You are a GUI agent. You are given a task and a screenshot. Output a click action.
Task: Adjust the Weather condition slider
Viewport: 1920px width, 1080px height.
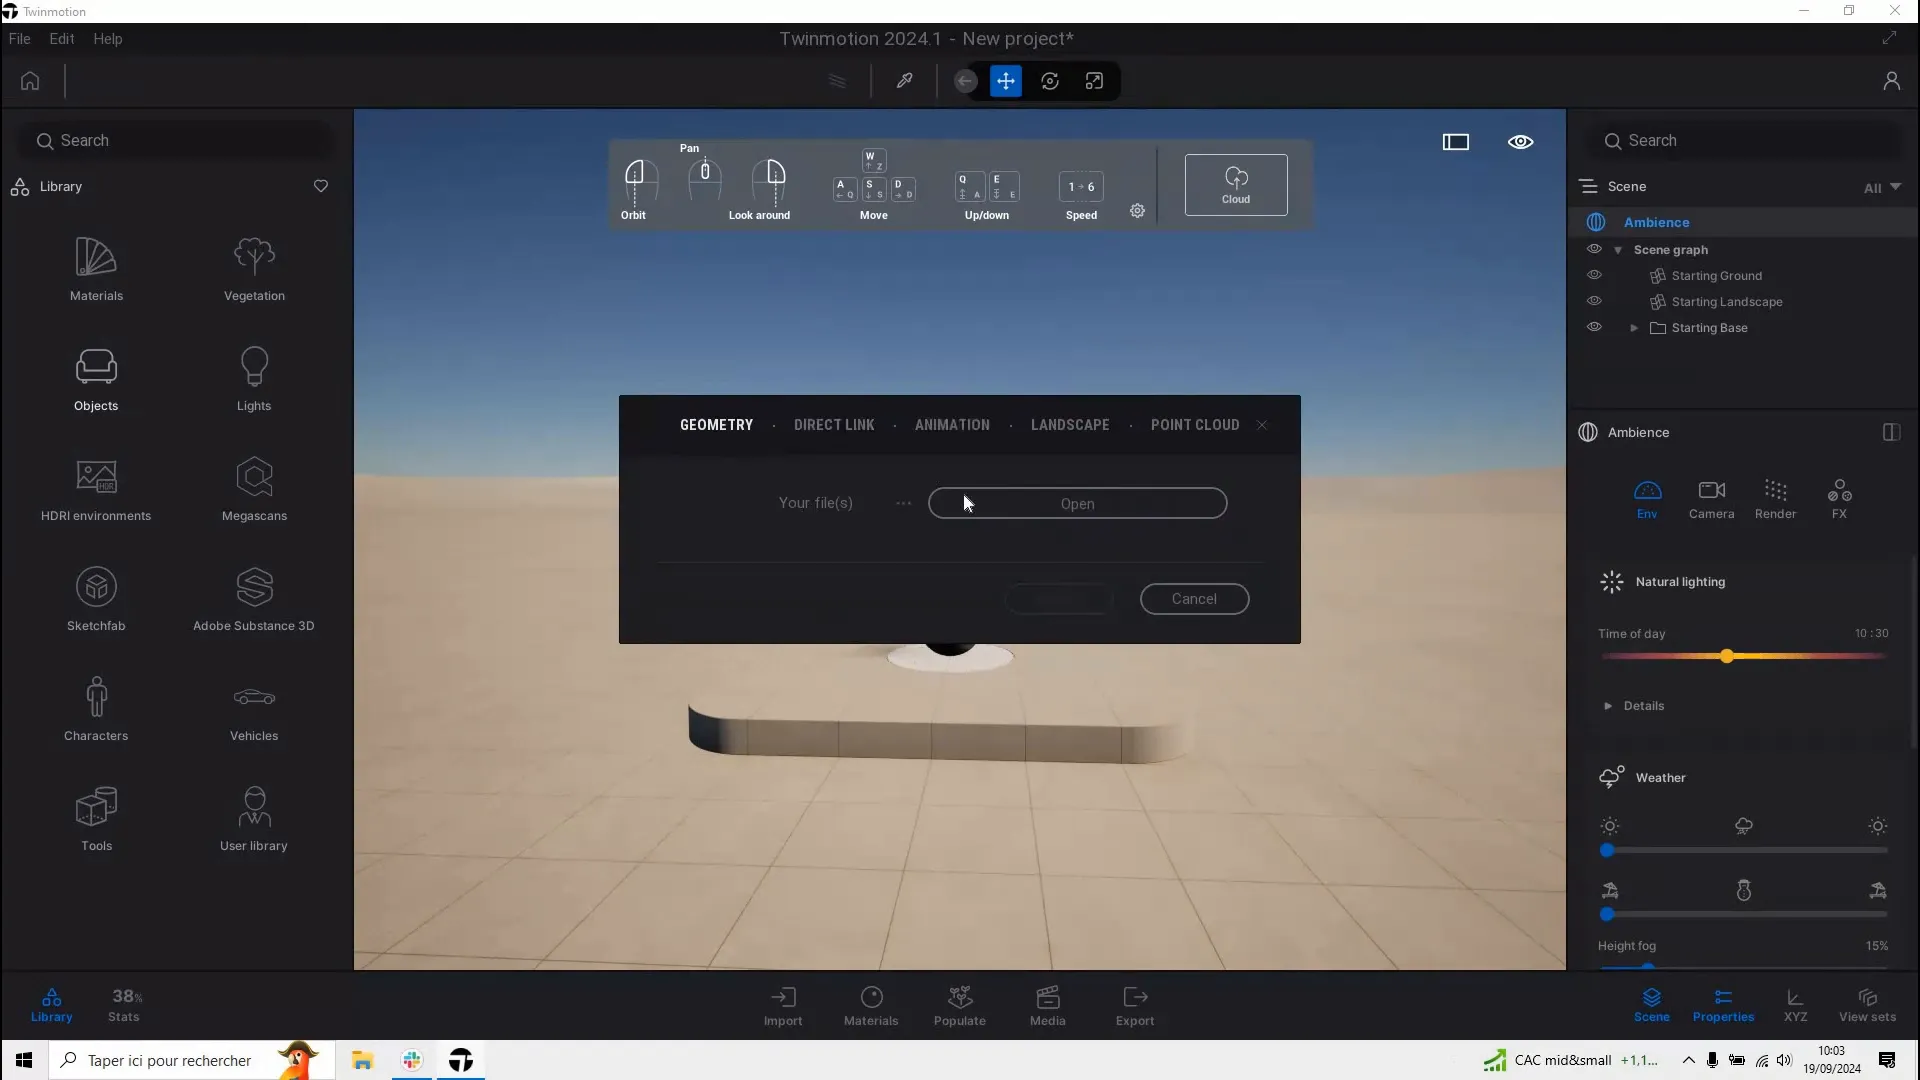[x=1744, y=850]
